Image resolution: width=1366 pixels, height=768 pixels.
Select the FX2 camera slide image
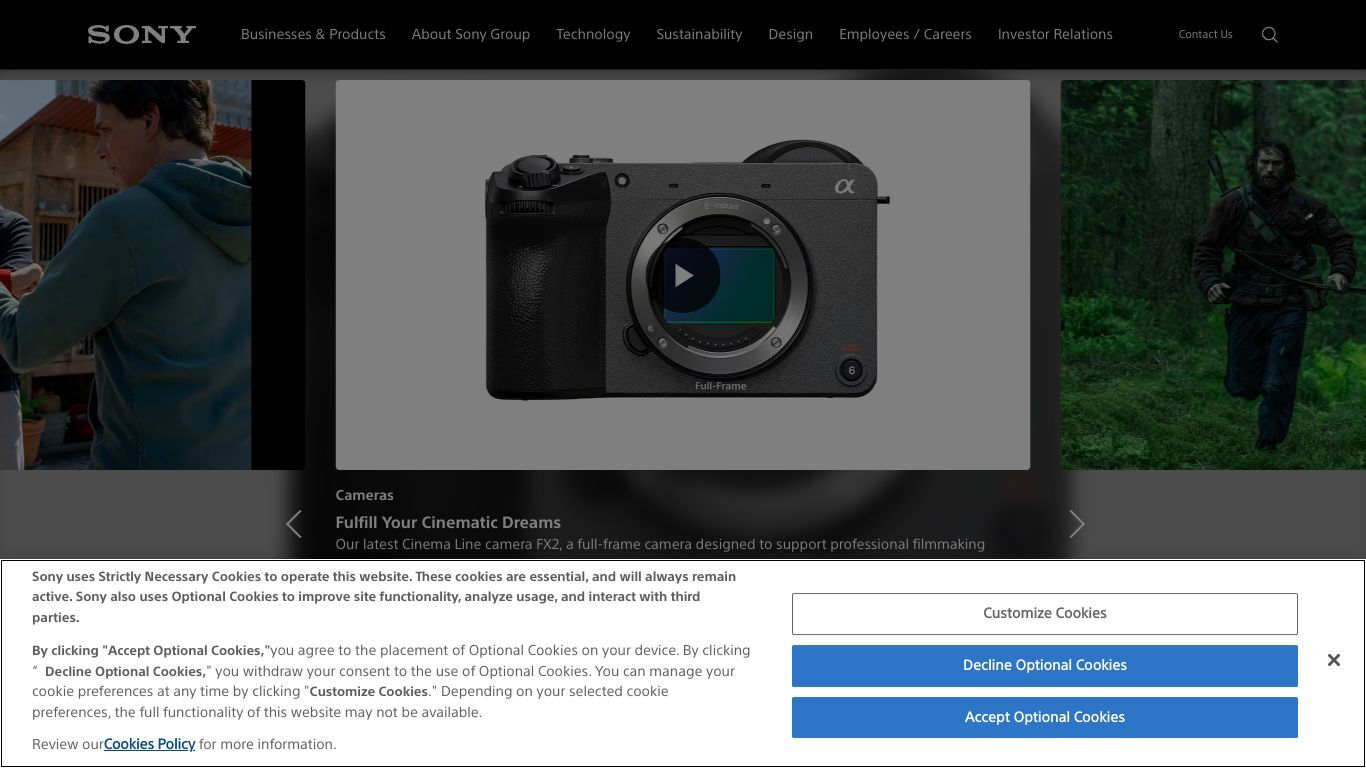click(683, 275)
